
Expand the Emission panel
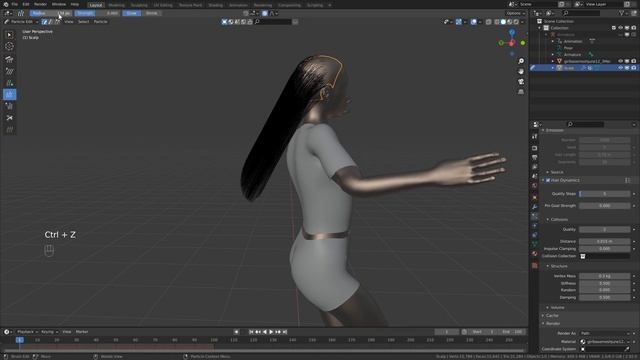coord(555,130)
